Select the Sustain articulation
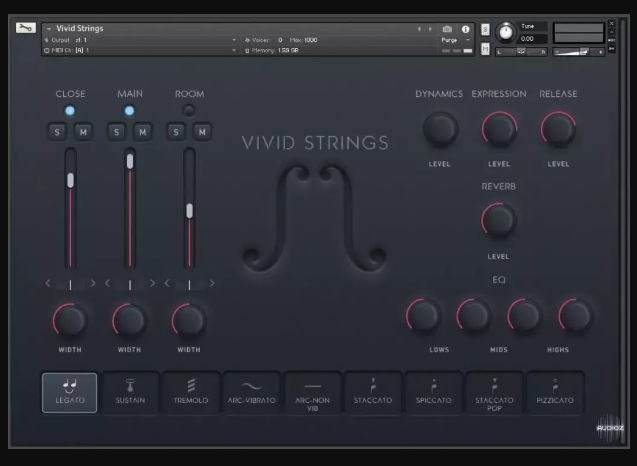The image size is (637, 466). pyautogui.click(x=130, y=392)
